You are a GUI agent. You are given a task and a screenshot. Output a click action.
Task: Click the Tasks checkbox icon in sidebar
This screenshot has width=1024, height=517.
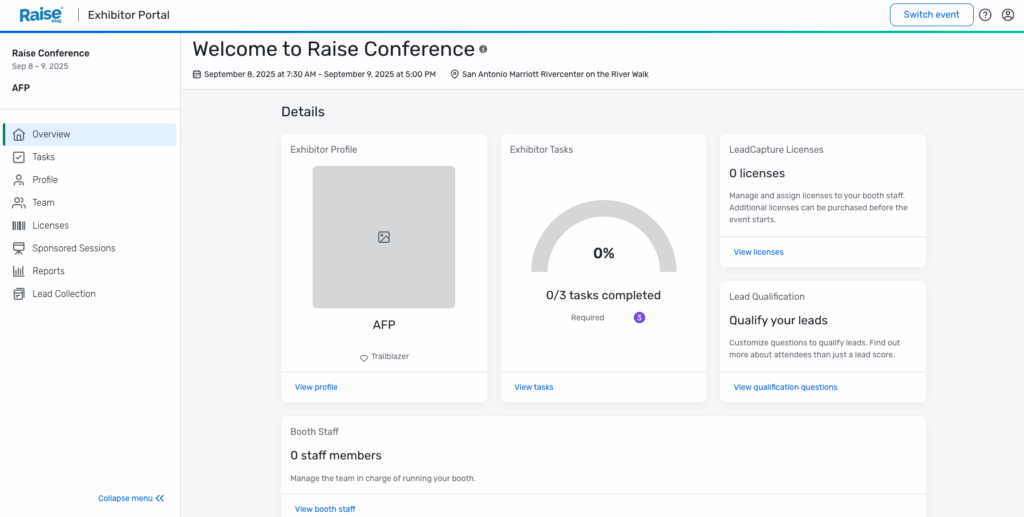click(x=19, y=157)
